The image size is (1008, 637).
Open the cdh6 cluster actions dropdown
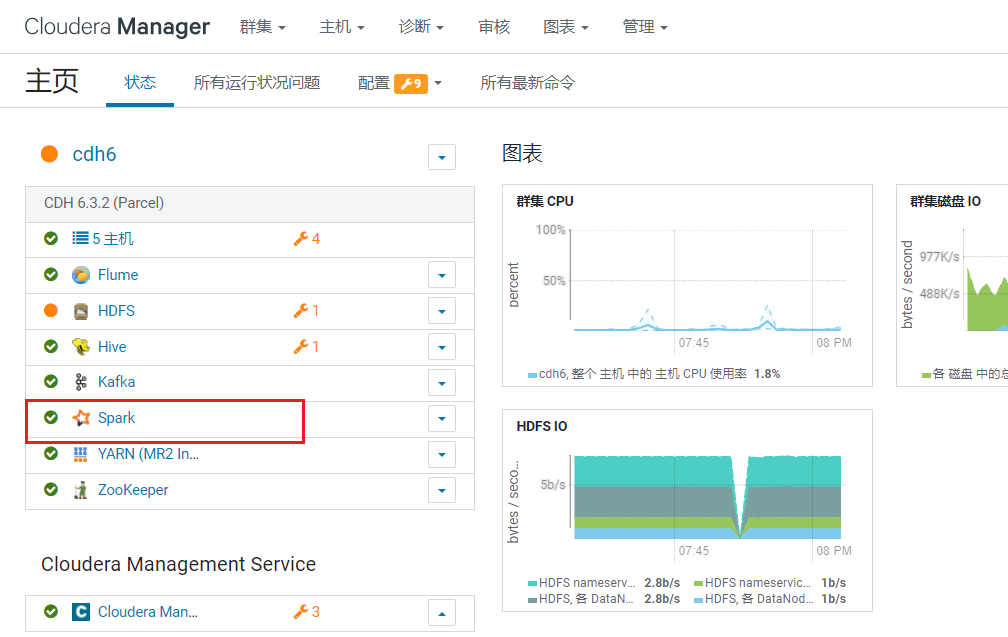(442, 157)
